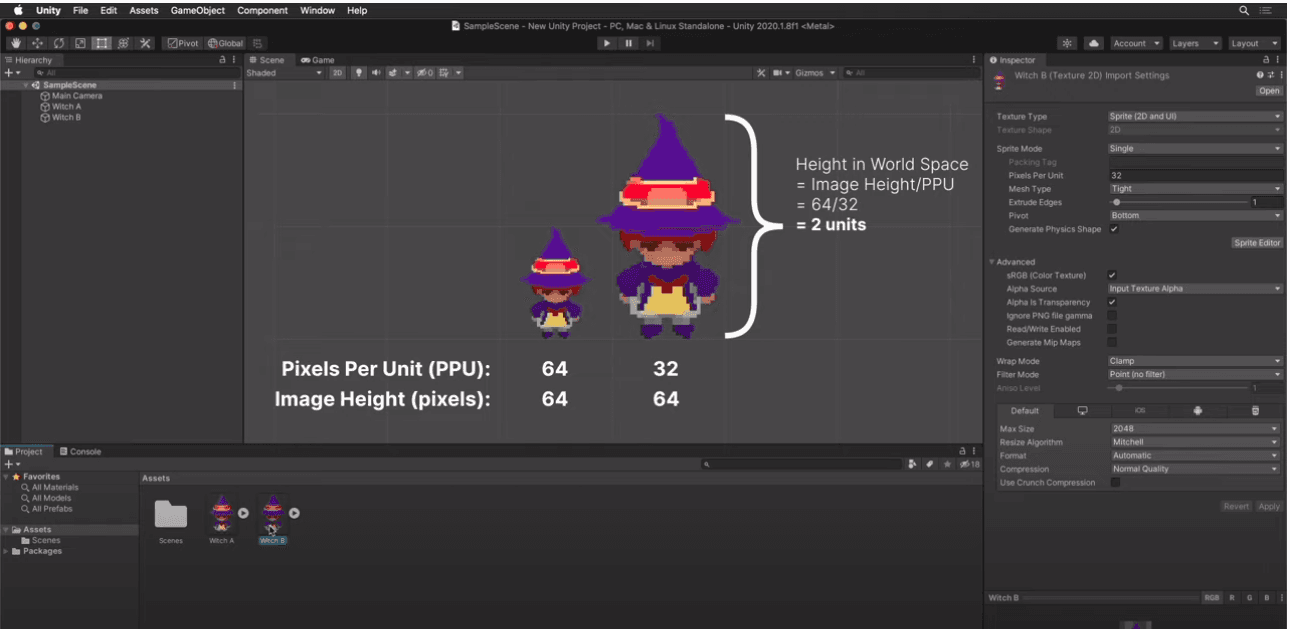
Task: Collapse the SampleScene hierarchy item
Action: click(26, 85)
